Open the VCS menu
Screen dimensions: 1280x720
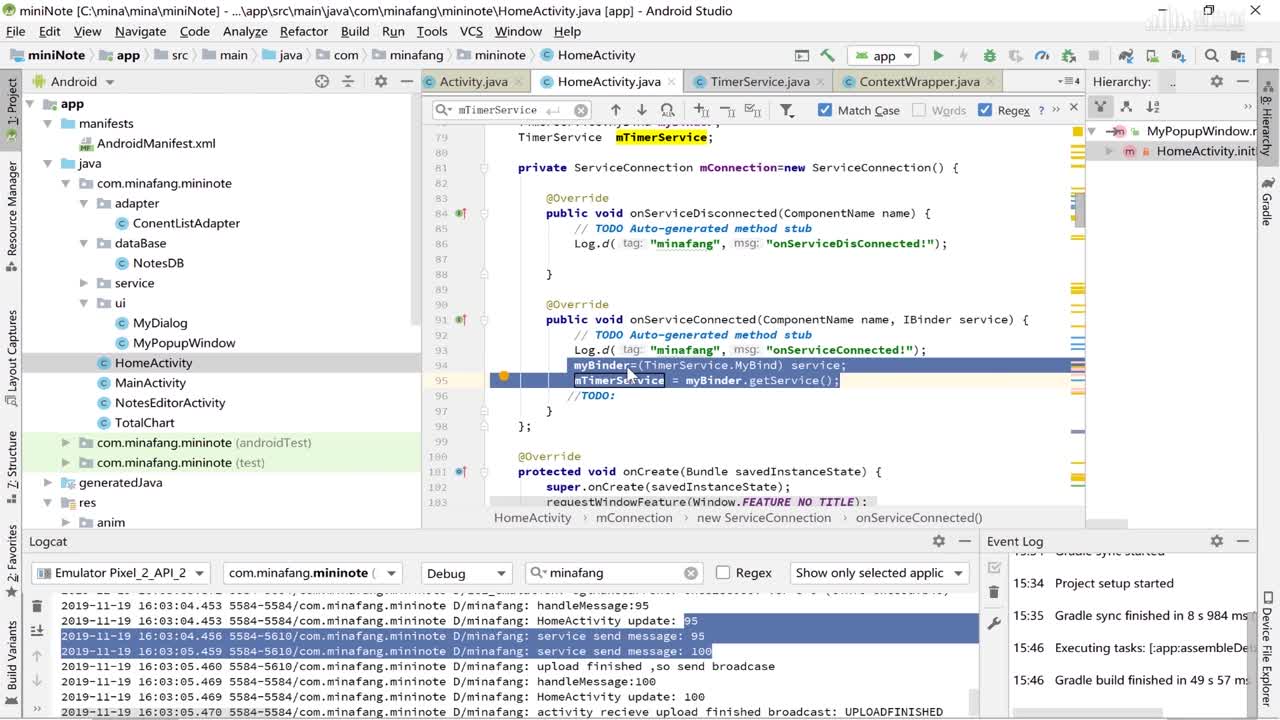[471, 31]
